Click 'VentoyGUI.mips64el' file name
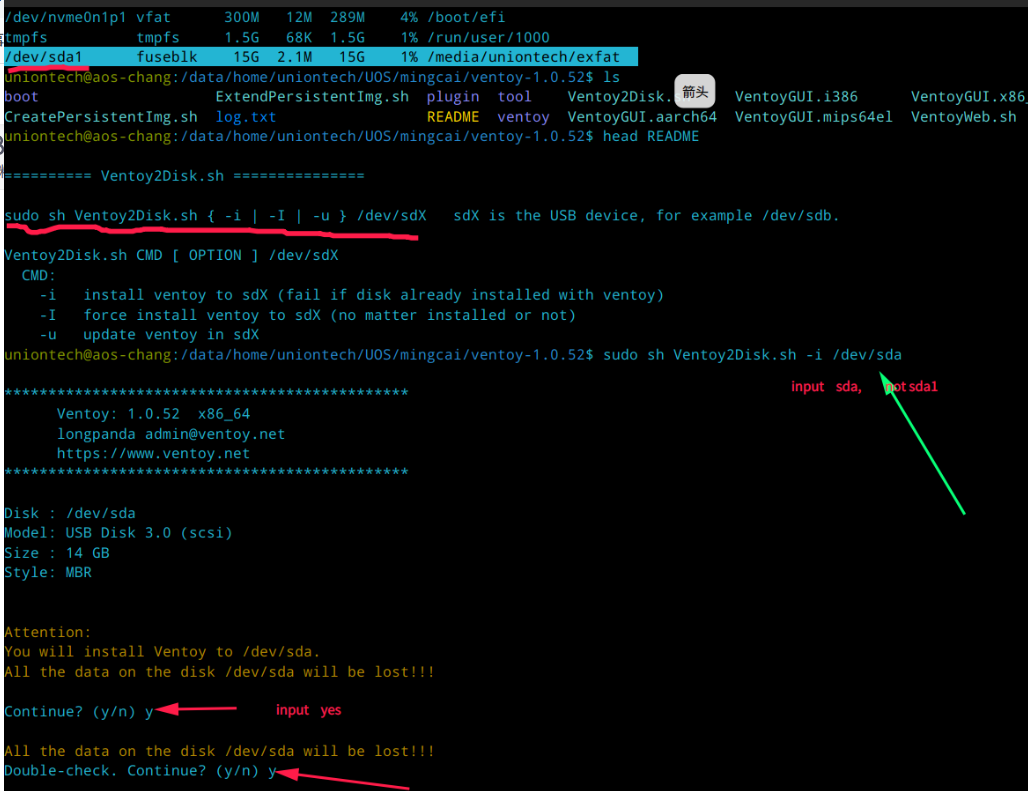 click(813, 117)
